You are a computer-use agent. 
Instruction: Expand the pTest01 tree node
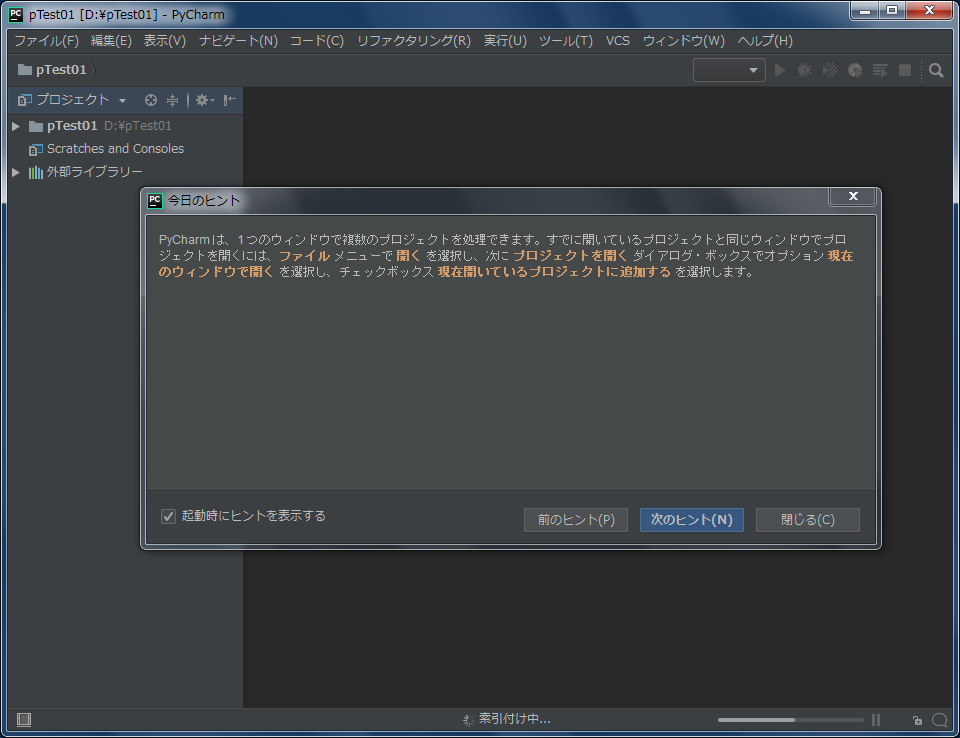[16, 126]
